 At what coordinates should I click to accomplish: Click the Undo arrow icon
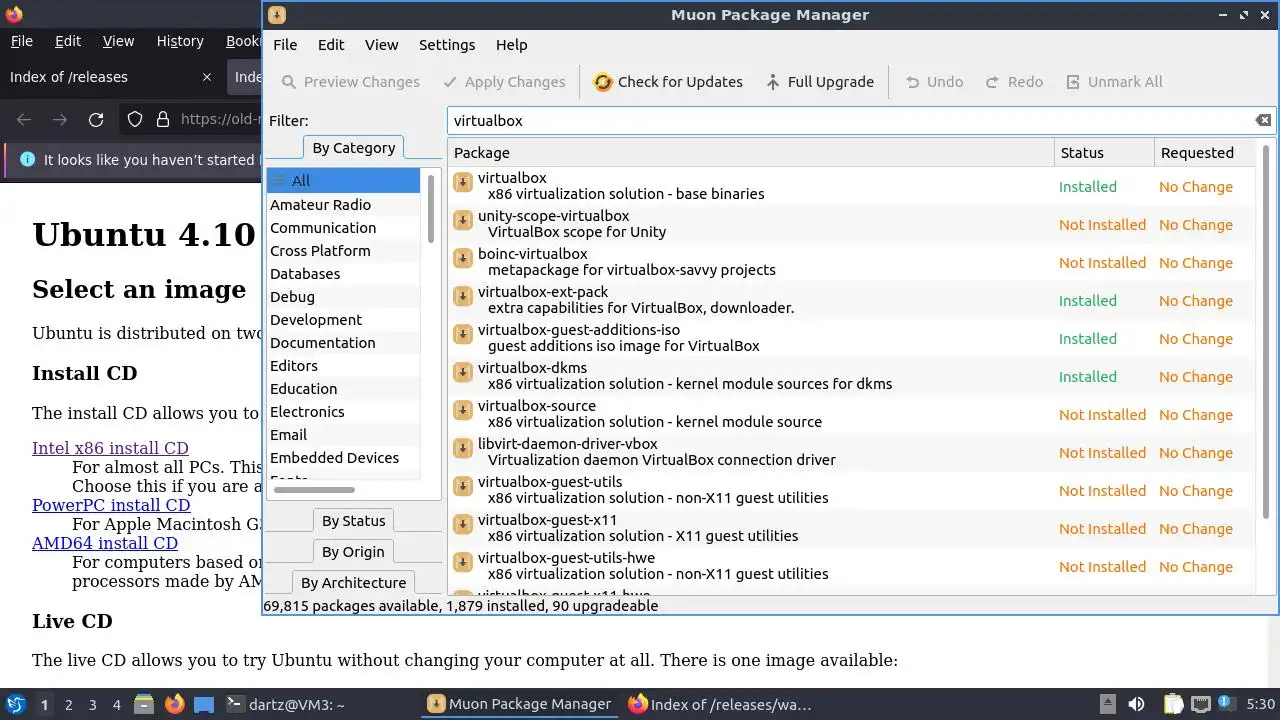pyautogui.click(x=912, y=82)
